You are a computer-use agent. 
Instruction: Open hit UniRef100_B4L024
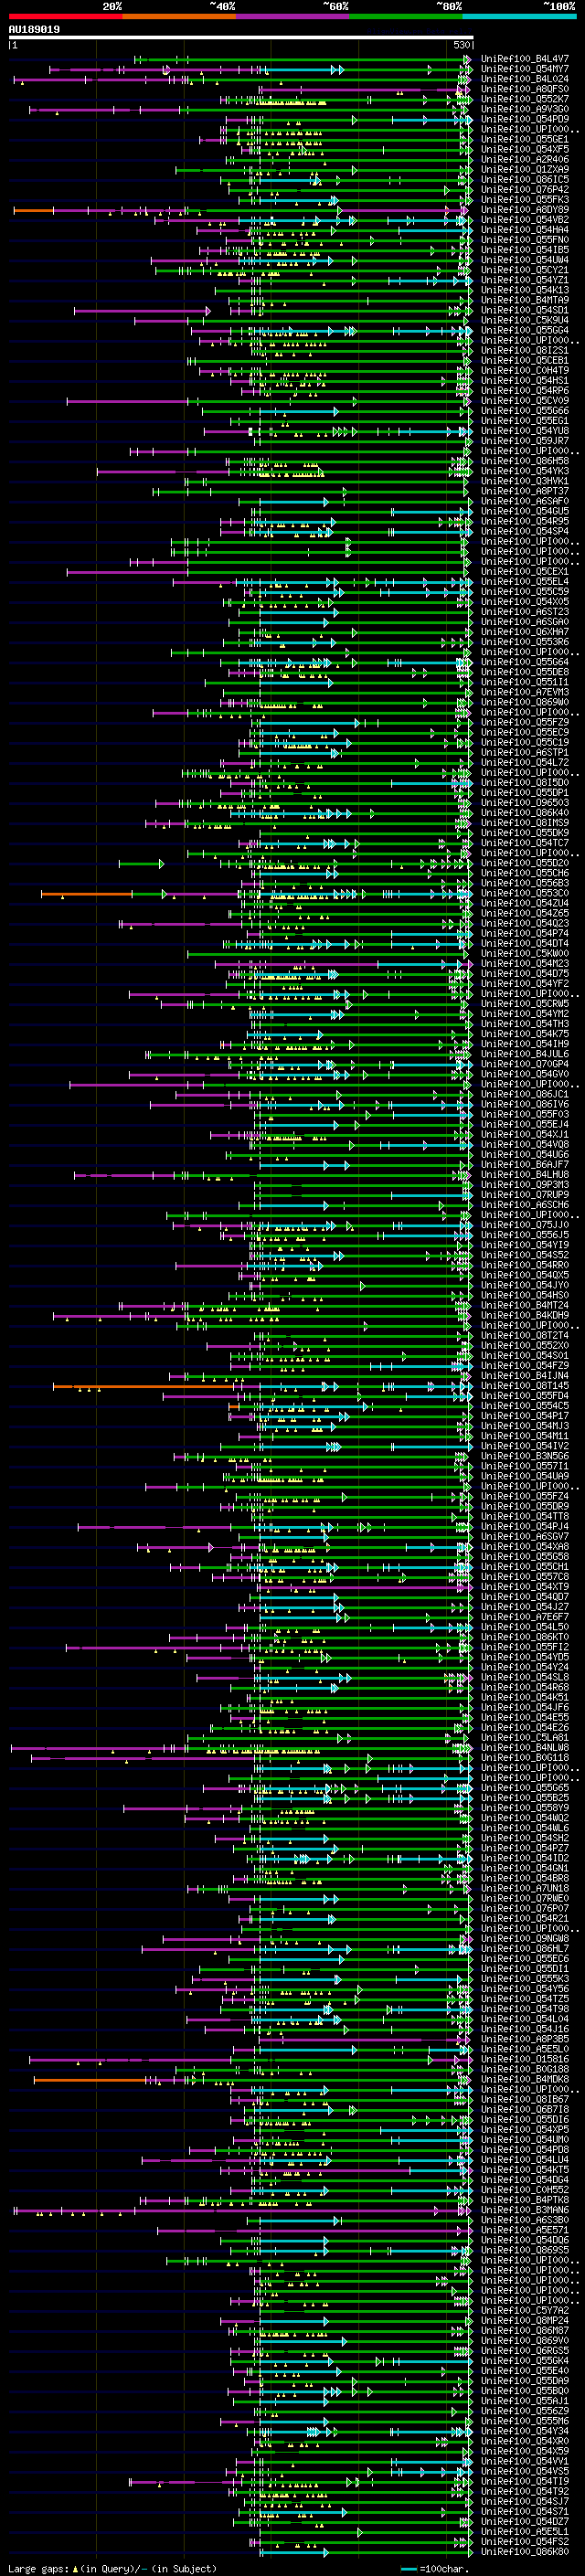[x=525, y=79]
